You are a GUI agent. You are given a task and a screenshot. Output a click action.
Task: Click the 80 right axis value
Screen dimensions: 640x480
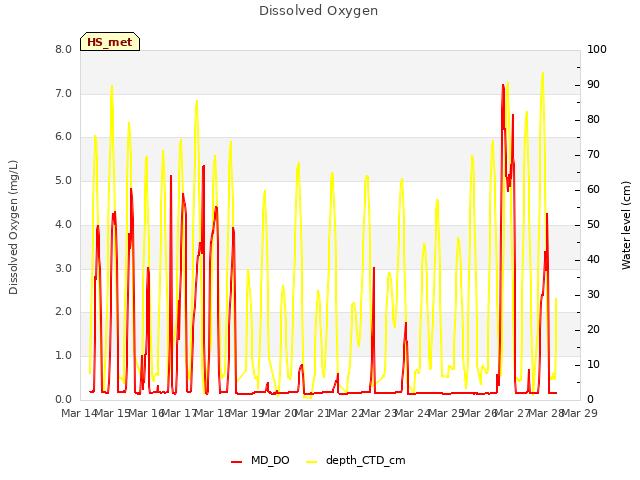pyautogui.click(x=593, y=120)
